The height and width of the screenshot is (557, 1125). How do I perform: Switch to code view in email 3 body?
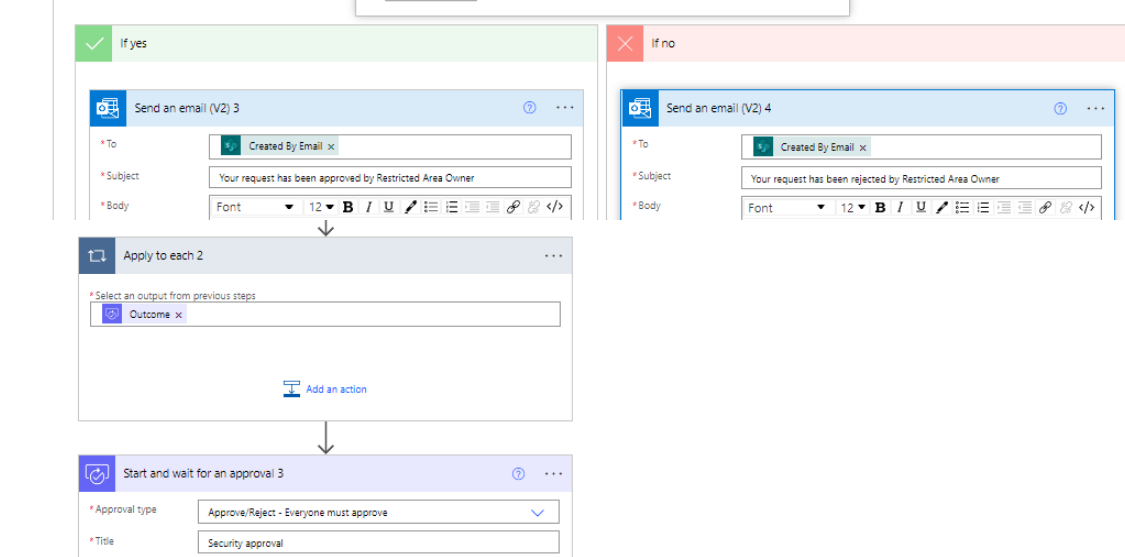(555, 207)
